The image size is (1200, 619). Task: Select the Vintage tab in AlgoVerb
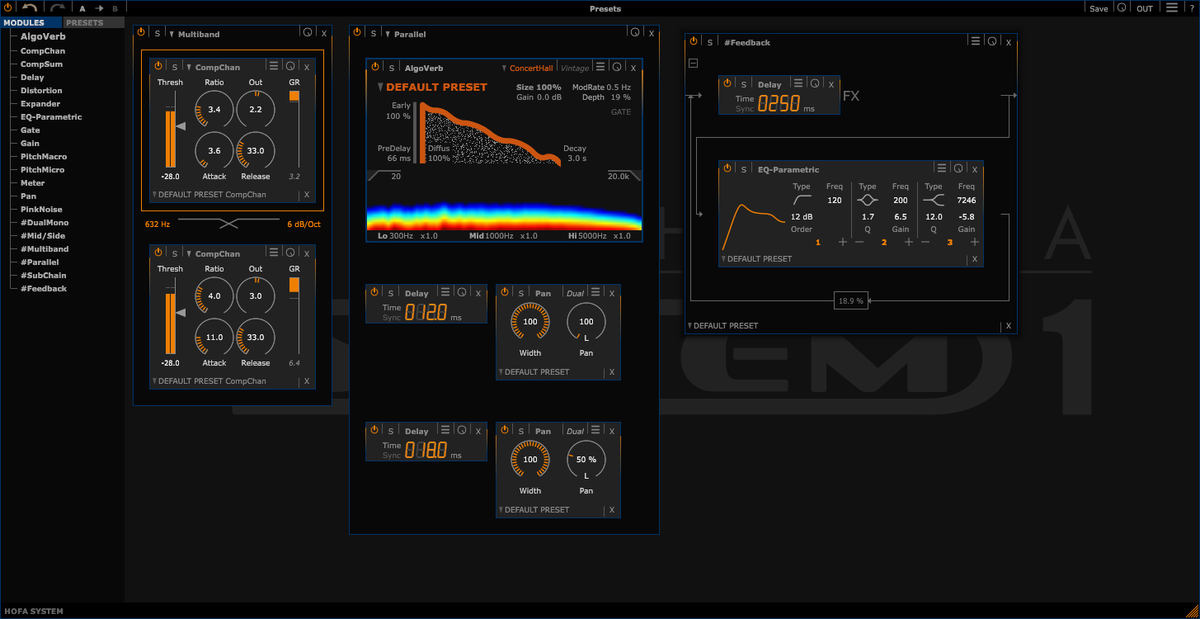click(x=576, y=67)
